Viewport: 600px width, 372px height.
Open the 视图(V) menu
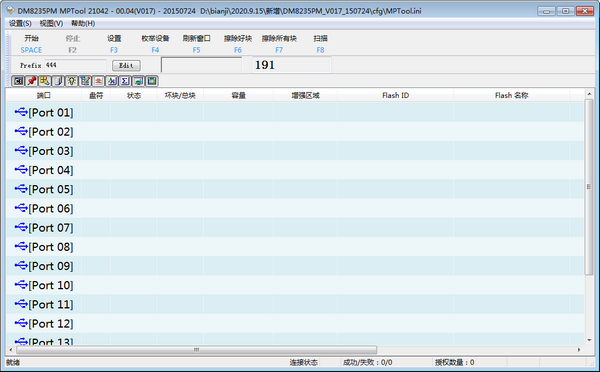tap(51, 24)
